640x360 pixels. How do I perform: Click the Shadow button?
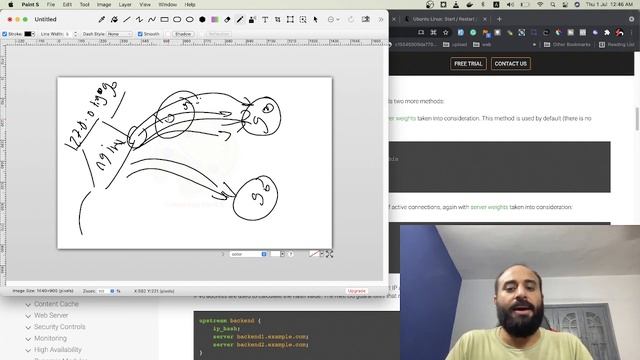coord(183,34)
